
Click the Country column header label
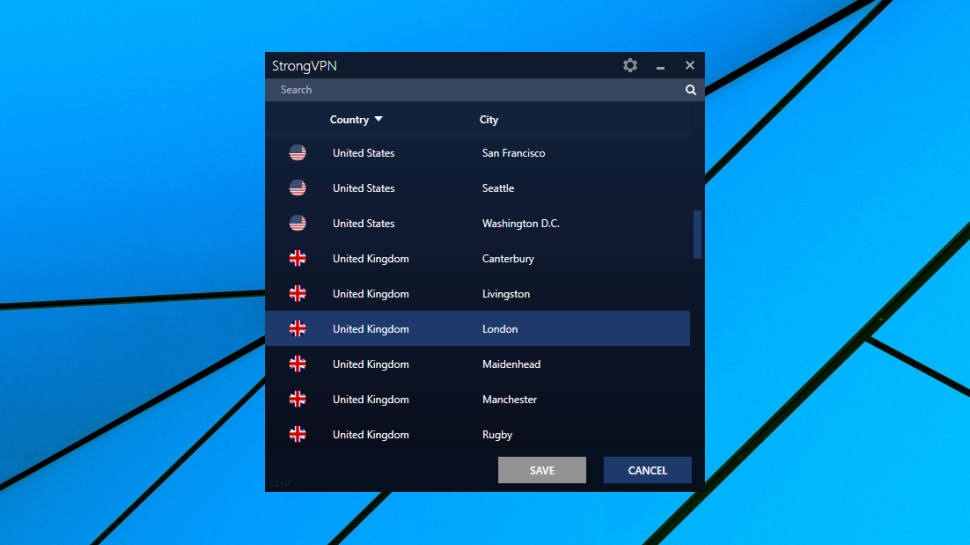pos(349,120)
